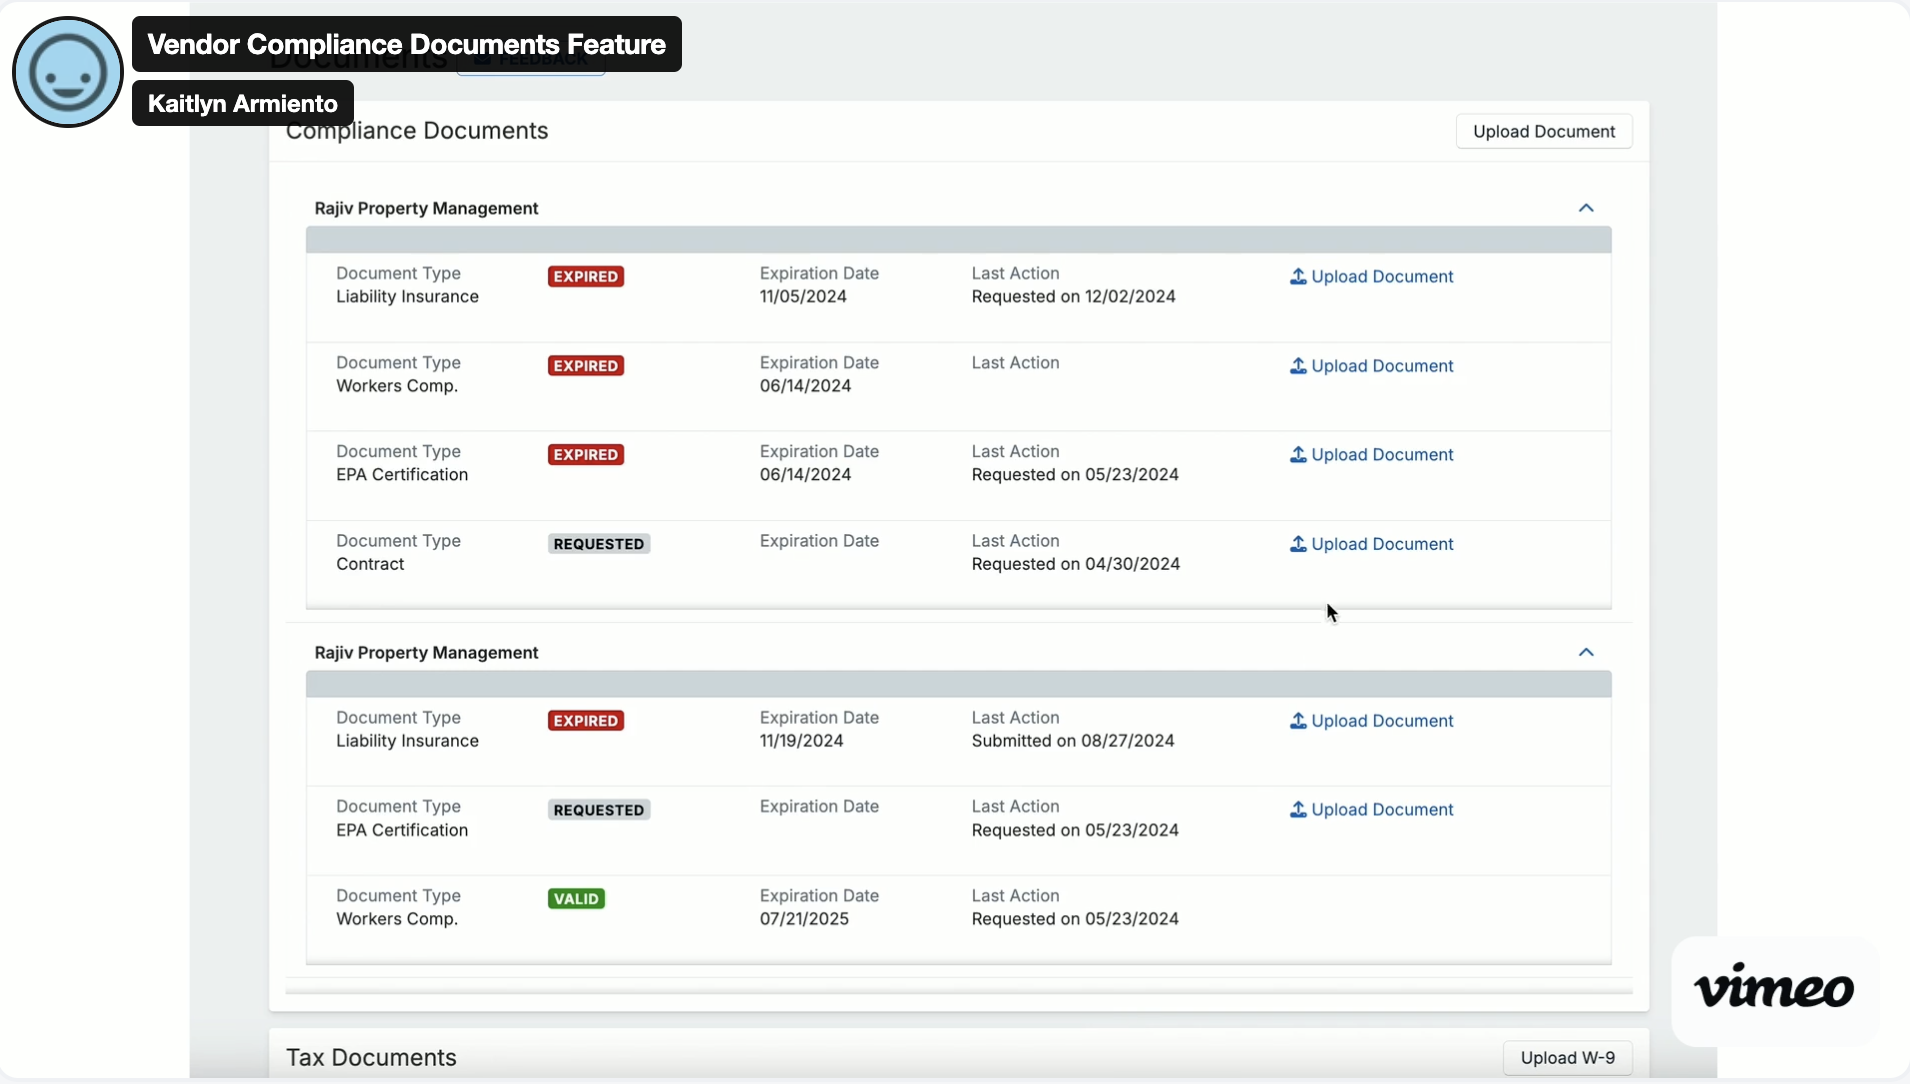The width and height of the screenshot is (1910, 1084).
Task: Upload document for Liability Insurance expiring 11/05/2024
Action: point(1371,277)
